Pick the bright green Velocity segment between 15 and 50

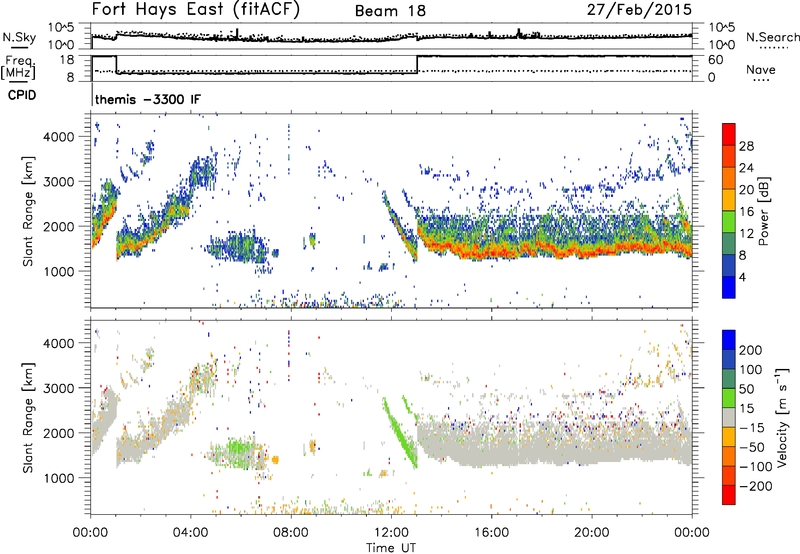click(x=729, y=398)
